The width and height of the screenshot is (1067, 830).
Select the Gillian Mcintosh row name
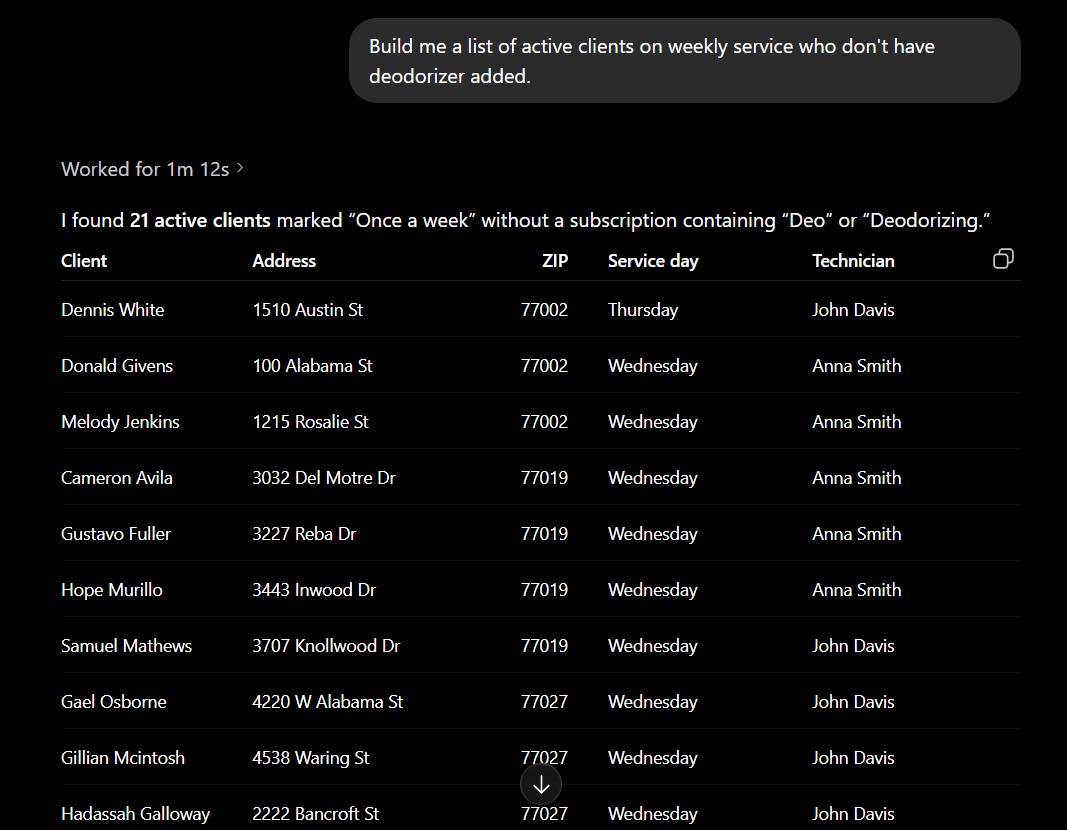click(122, 758)
